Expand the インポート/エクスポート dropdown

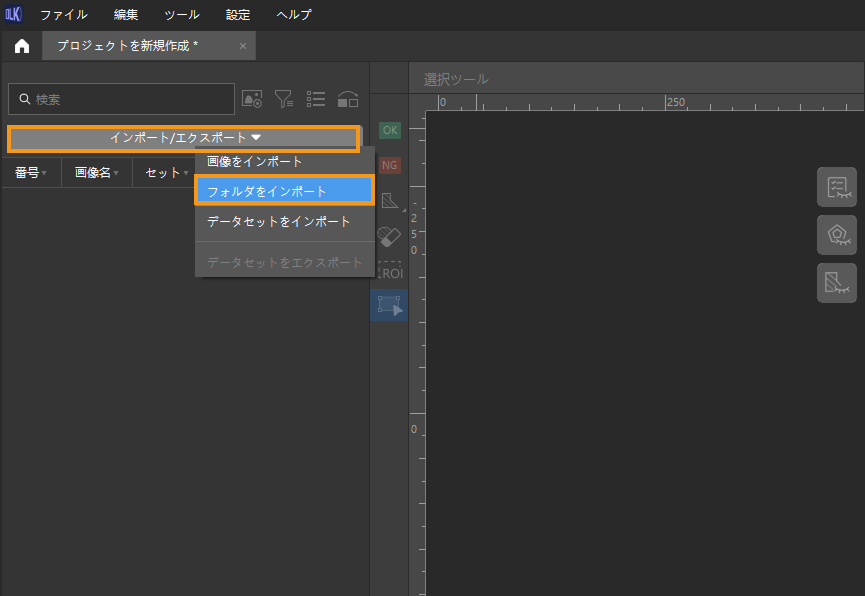tap(184, 138)
